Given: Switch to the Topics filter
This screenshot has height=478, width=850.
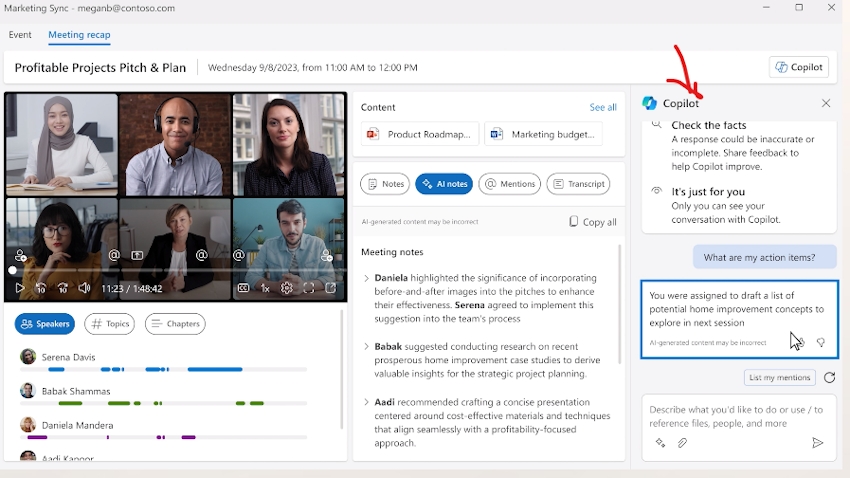Looking at the screenshot, I should tap(110, 324).
